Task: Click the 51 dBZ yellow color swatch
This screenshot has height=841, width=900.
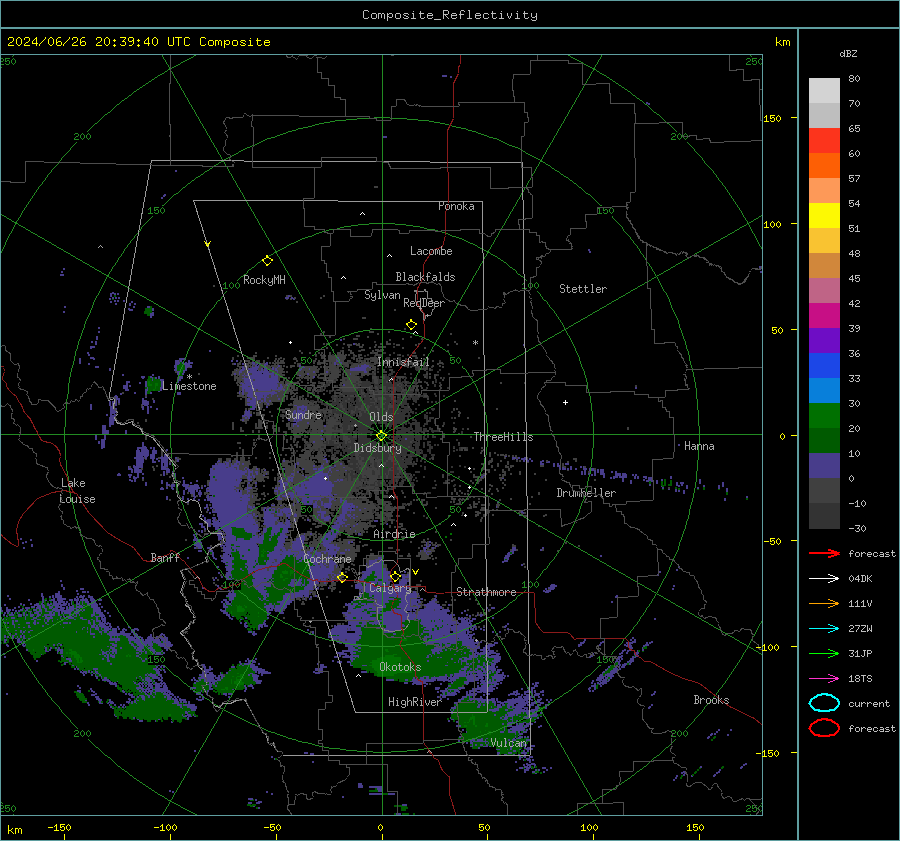Action: pos(824,216)
